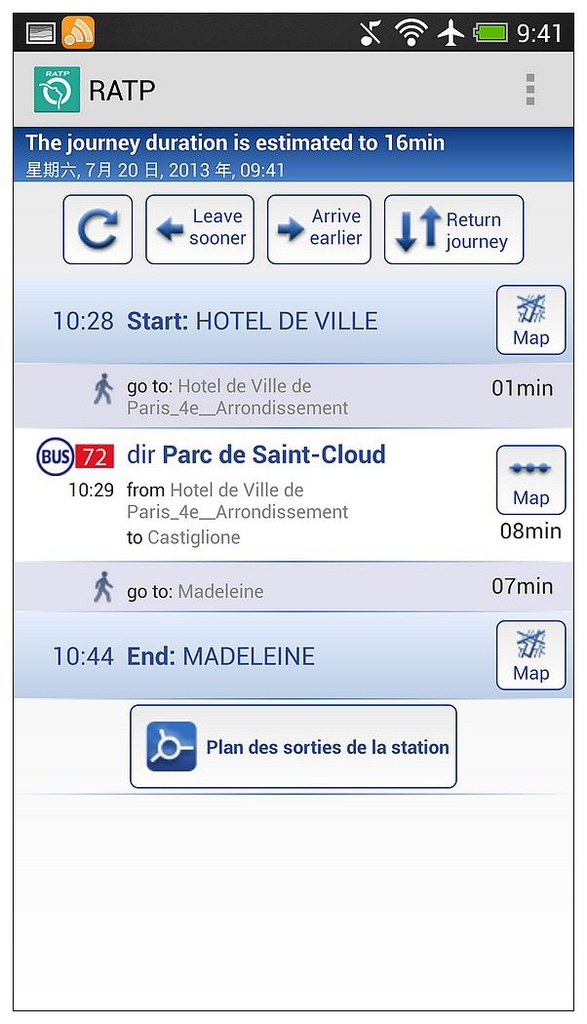
Task: Tap the Plan des sorties de la station button
Action: pos(293,746)
